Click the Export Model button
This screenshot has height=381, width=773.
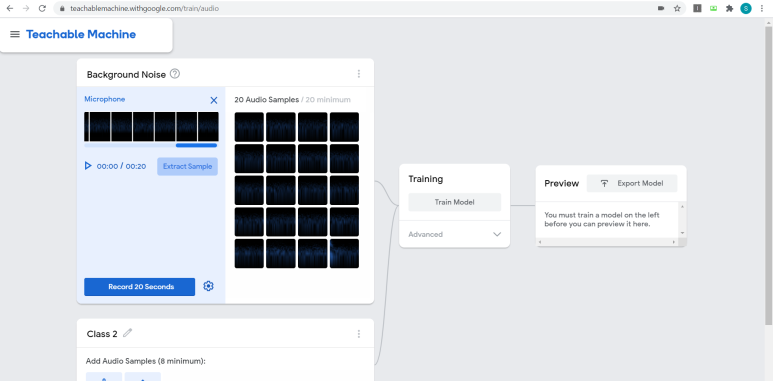[x=632, y=183]
